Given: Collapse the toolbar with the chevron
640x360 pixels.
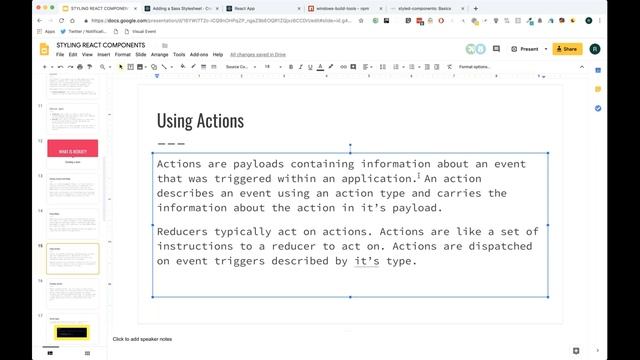Looking at the screenshot, I should tap(582, 67).
